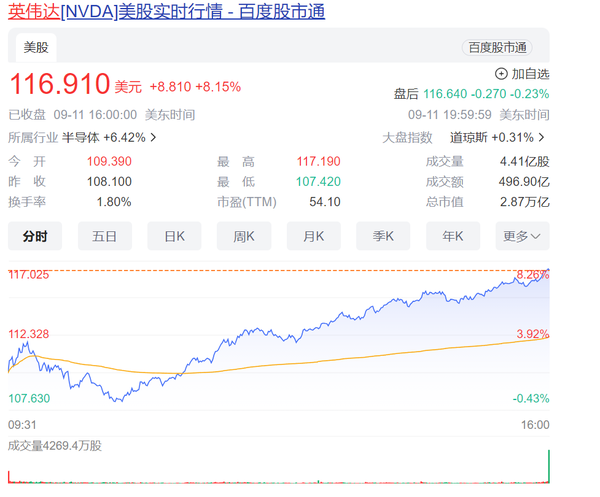Switch to the 五日 chart tab
The image size is (600, 497).
tap(105, 236)
